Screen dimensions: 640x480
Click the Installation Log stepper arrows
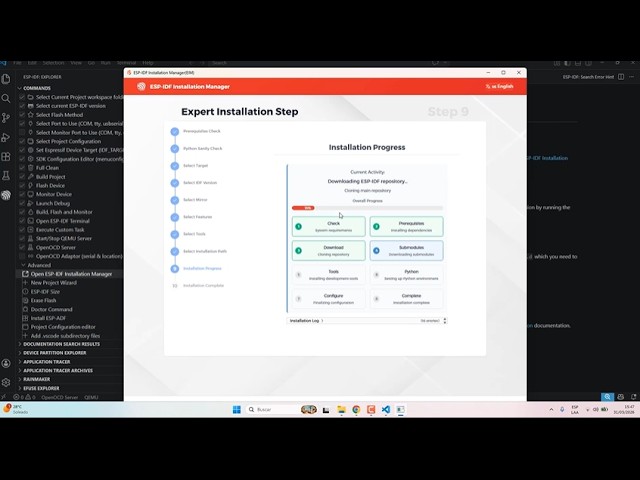[445, 321]
